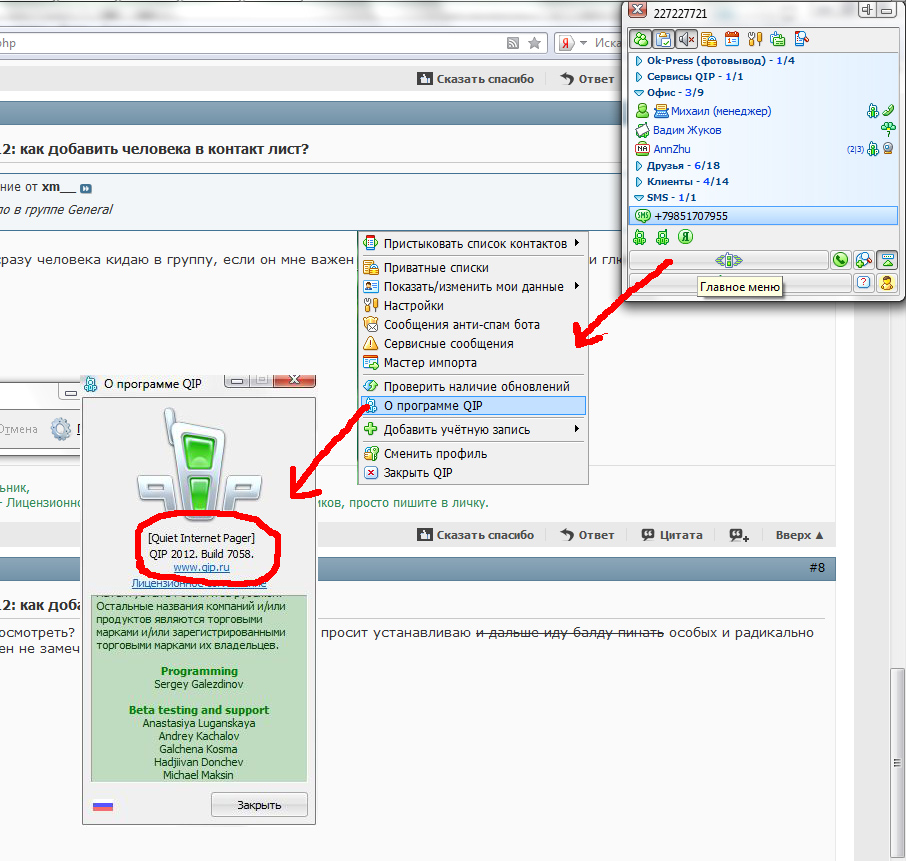Click the multi-quote plus icon
Viewport: 906px width, 861px height.
click(739, 535)
